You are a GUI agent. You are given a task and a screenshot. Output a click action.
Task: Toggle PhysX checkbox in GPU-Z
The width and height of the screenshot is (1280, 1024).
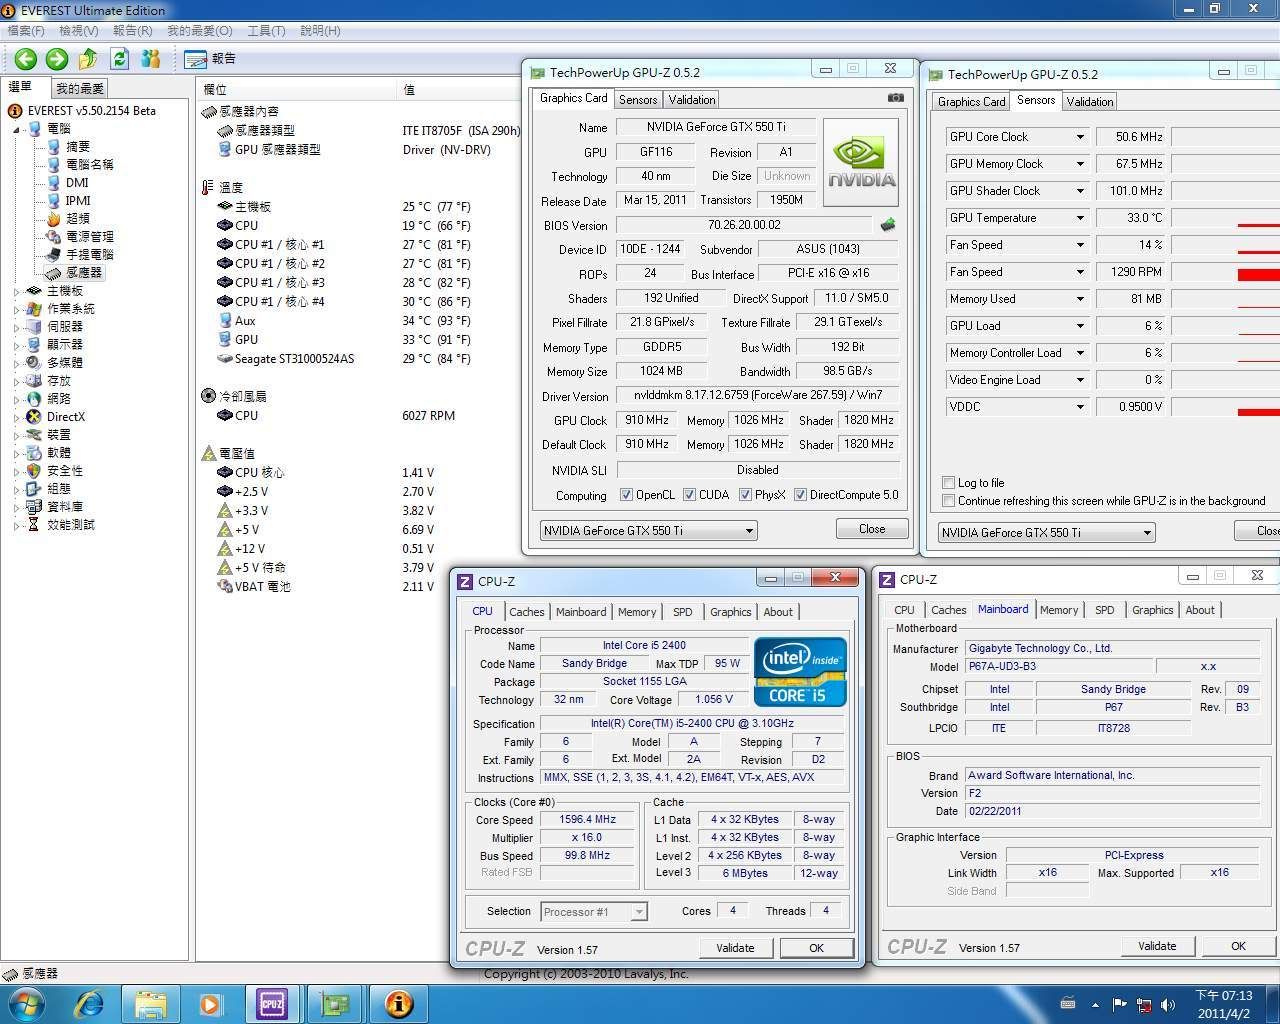745,495
